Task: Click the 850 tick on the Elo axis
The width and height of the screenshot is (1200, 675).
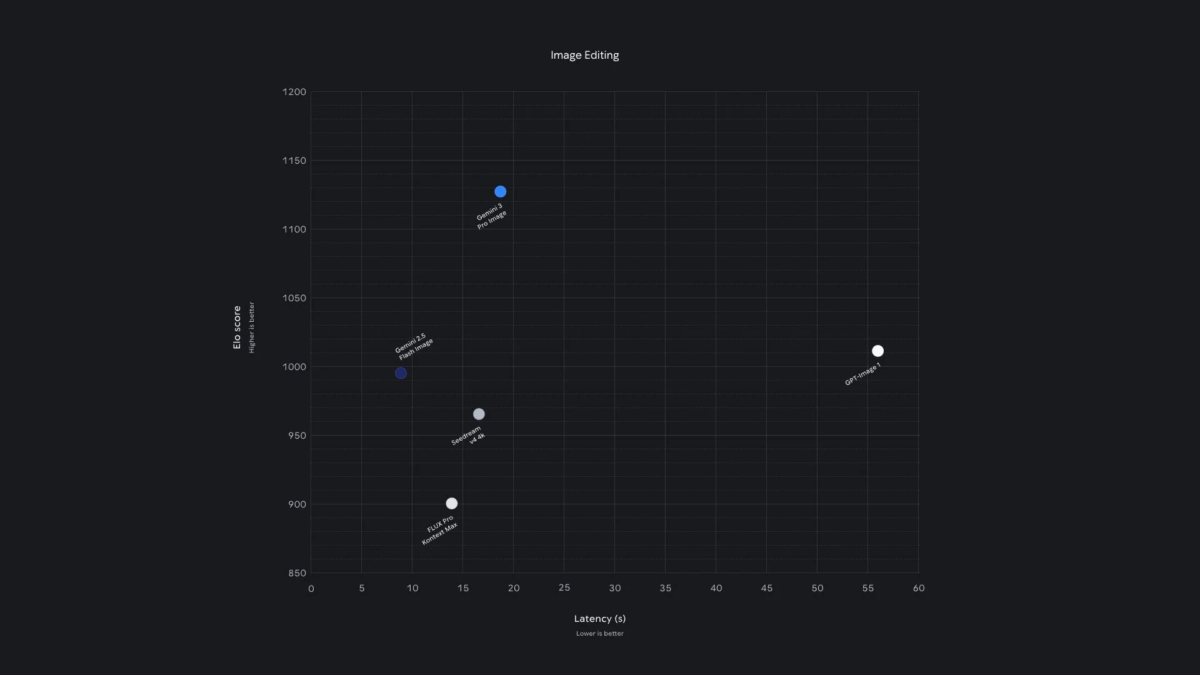Action: pos(297,573)
